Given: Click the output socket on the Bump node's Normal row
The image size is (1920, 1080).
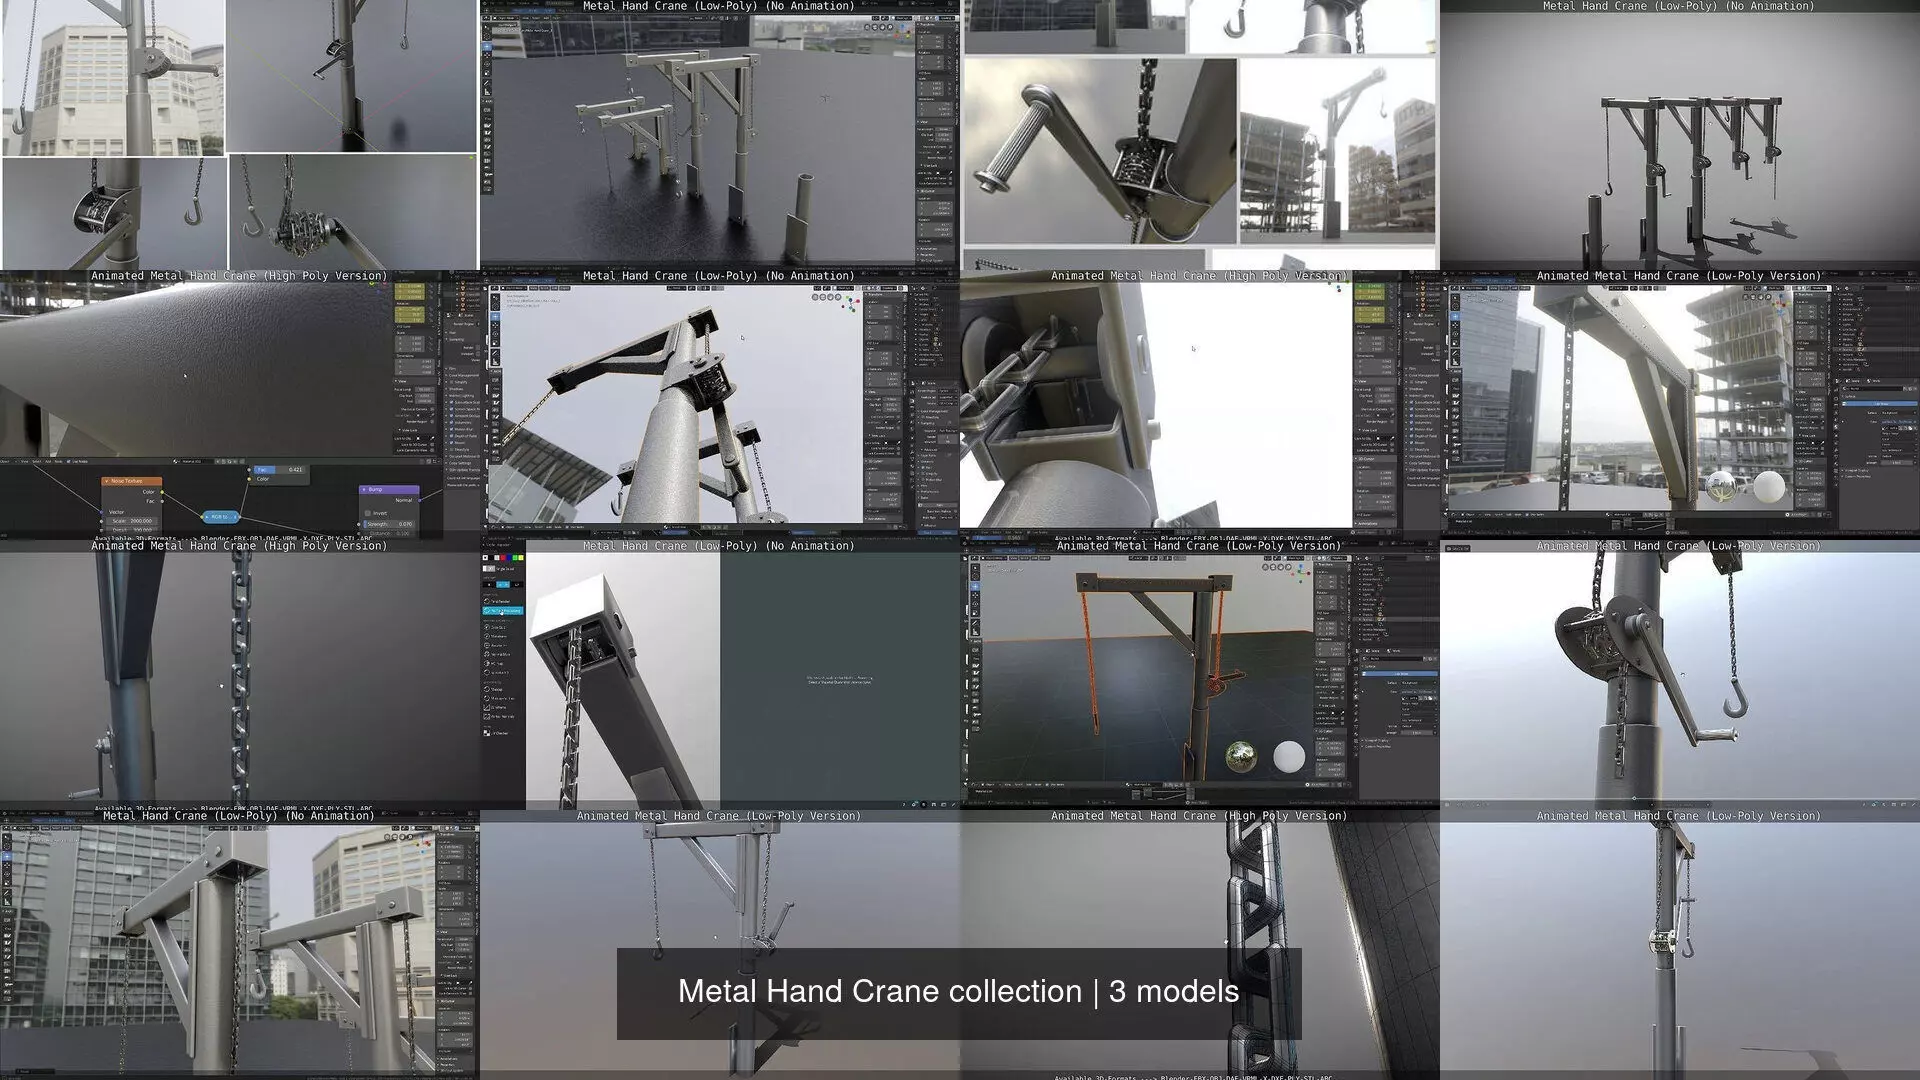Looking at the screenshot, I should tap(420, 500).
